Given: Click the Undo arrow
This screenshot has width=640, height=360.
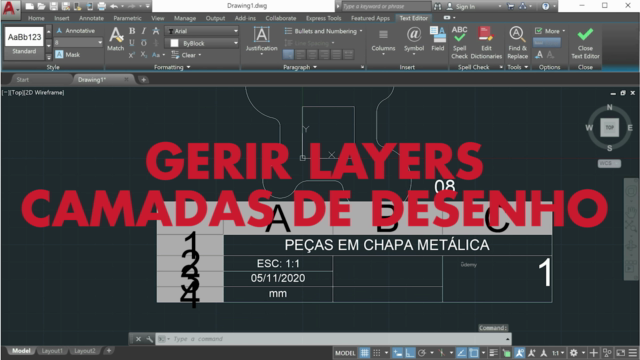Looking at the screenshot, I should [x=114, y=6].
